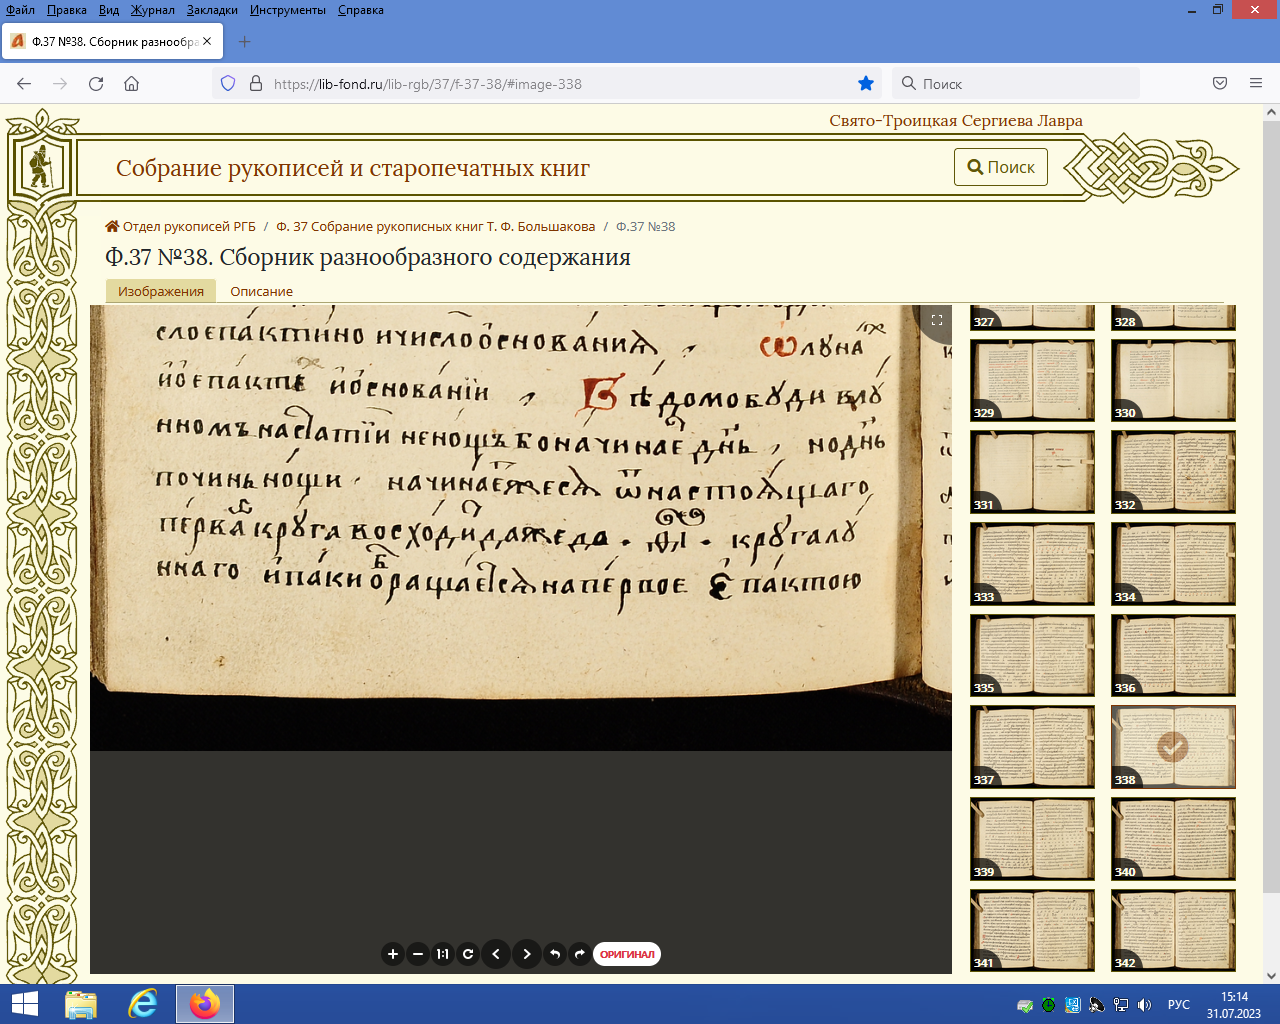Zoom out with the minus button
Screen dimensions: 1280x1024
click(x=418, y=954)
